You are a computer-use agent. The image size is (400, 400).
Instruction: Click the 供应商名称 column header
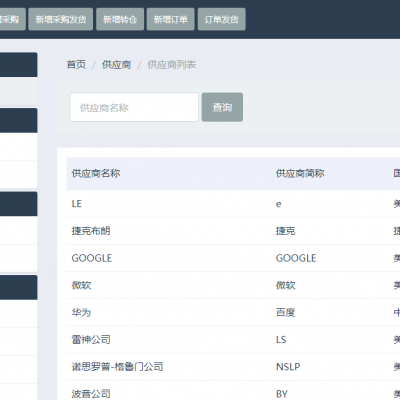coord(96,173)
